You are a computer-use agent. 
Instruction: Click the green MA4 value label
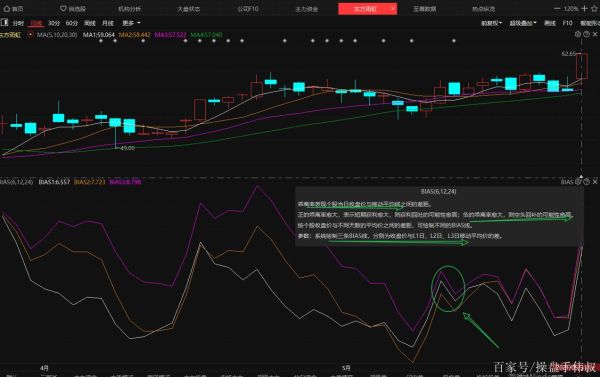(x=206, y=35)
